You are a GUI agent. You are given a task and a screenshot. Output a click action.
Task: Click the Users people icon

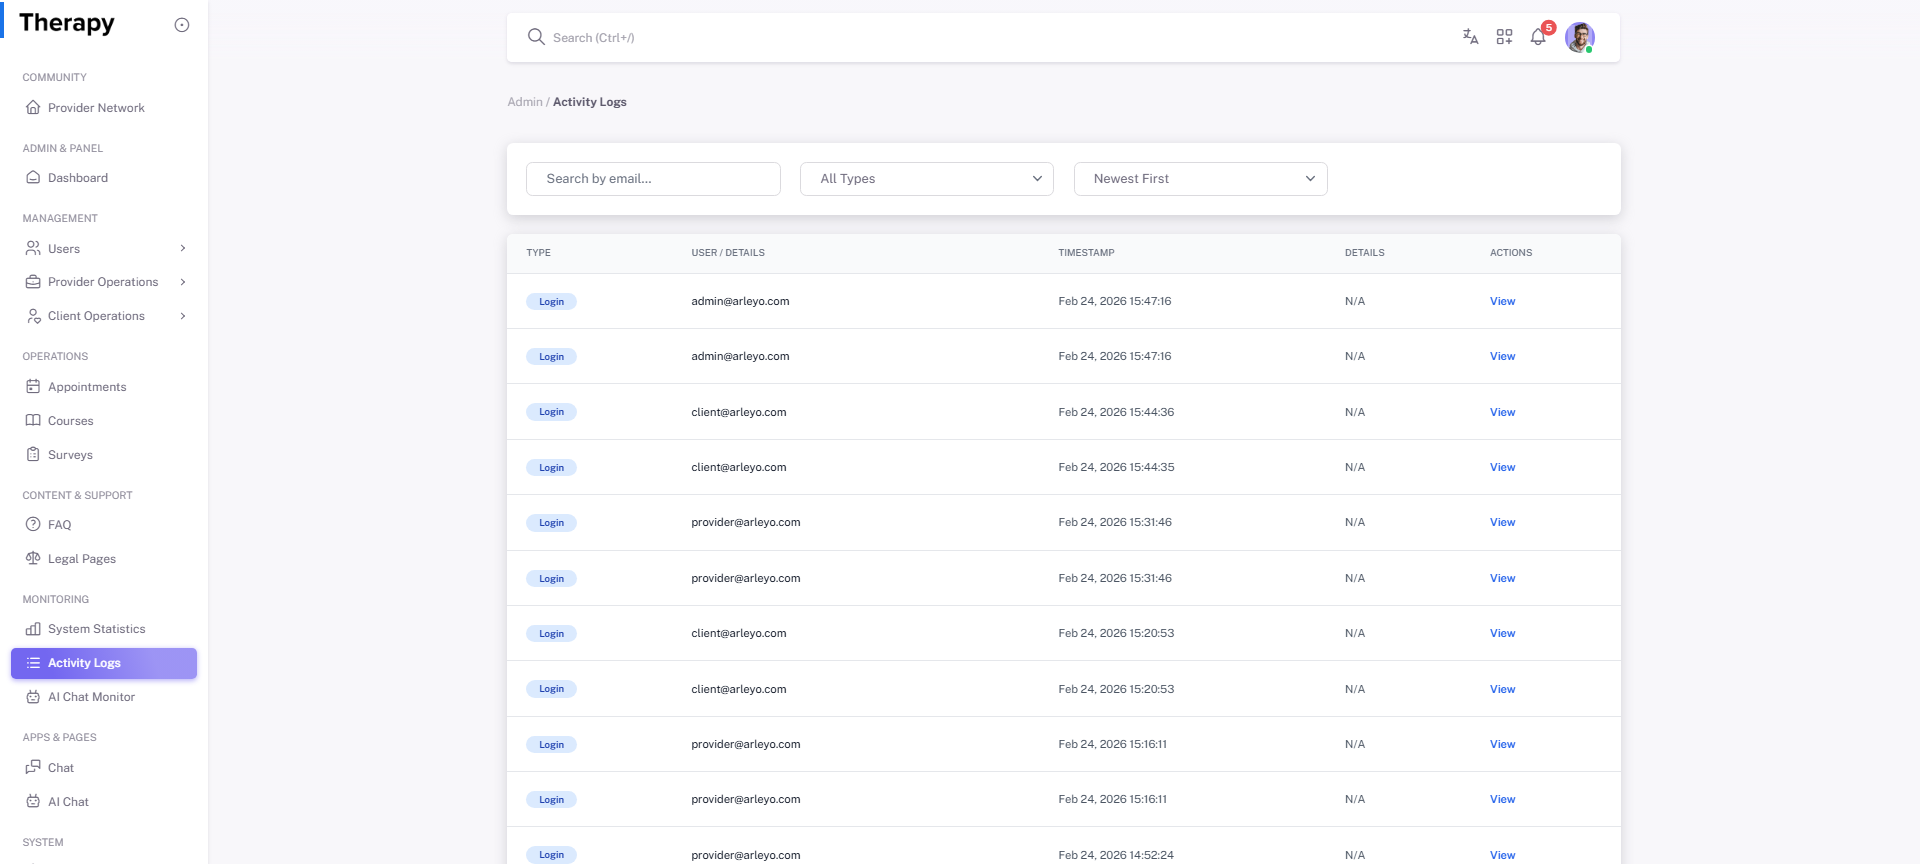(x=33, y=248)
